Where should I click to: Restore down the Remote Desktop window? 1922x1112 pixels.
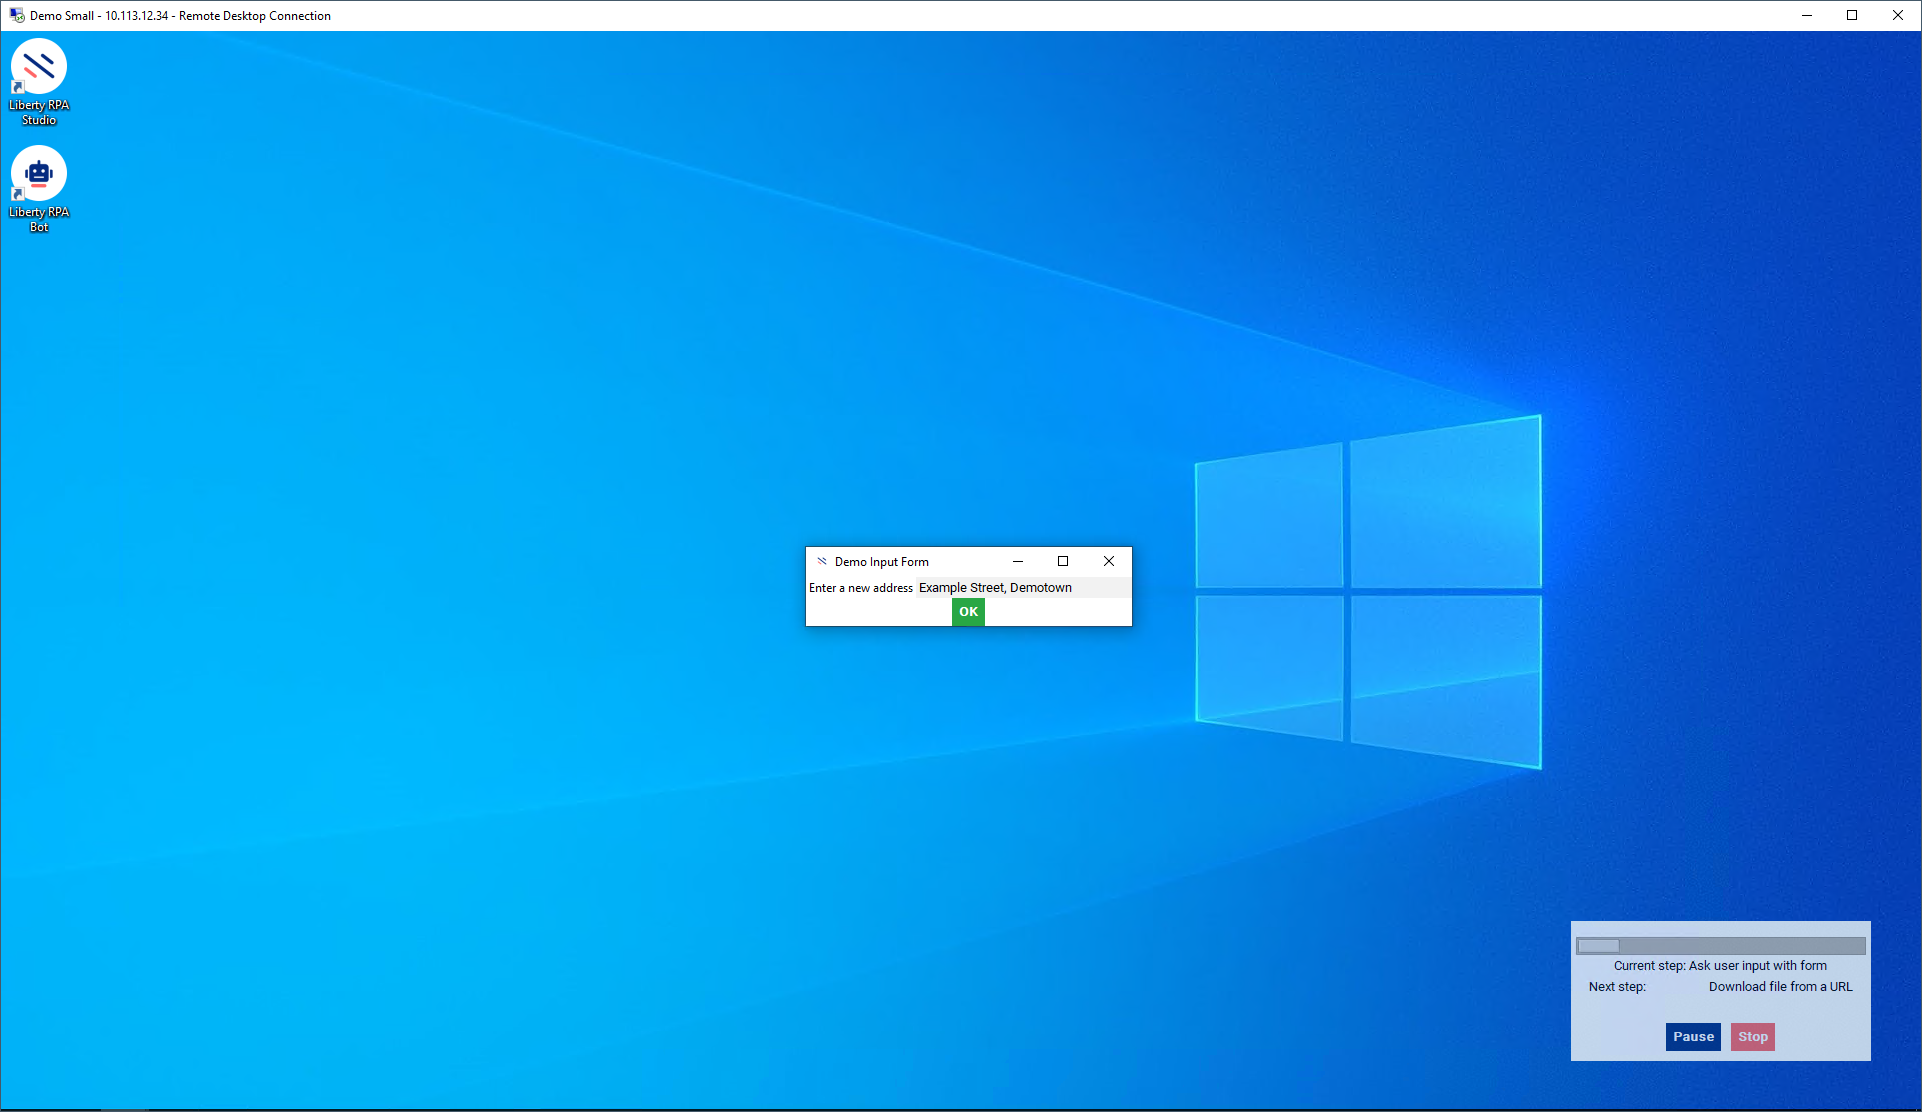coord(1852,15)
